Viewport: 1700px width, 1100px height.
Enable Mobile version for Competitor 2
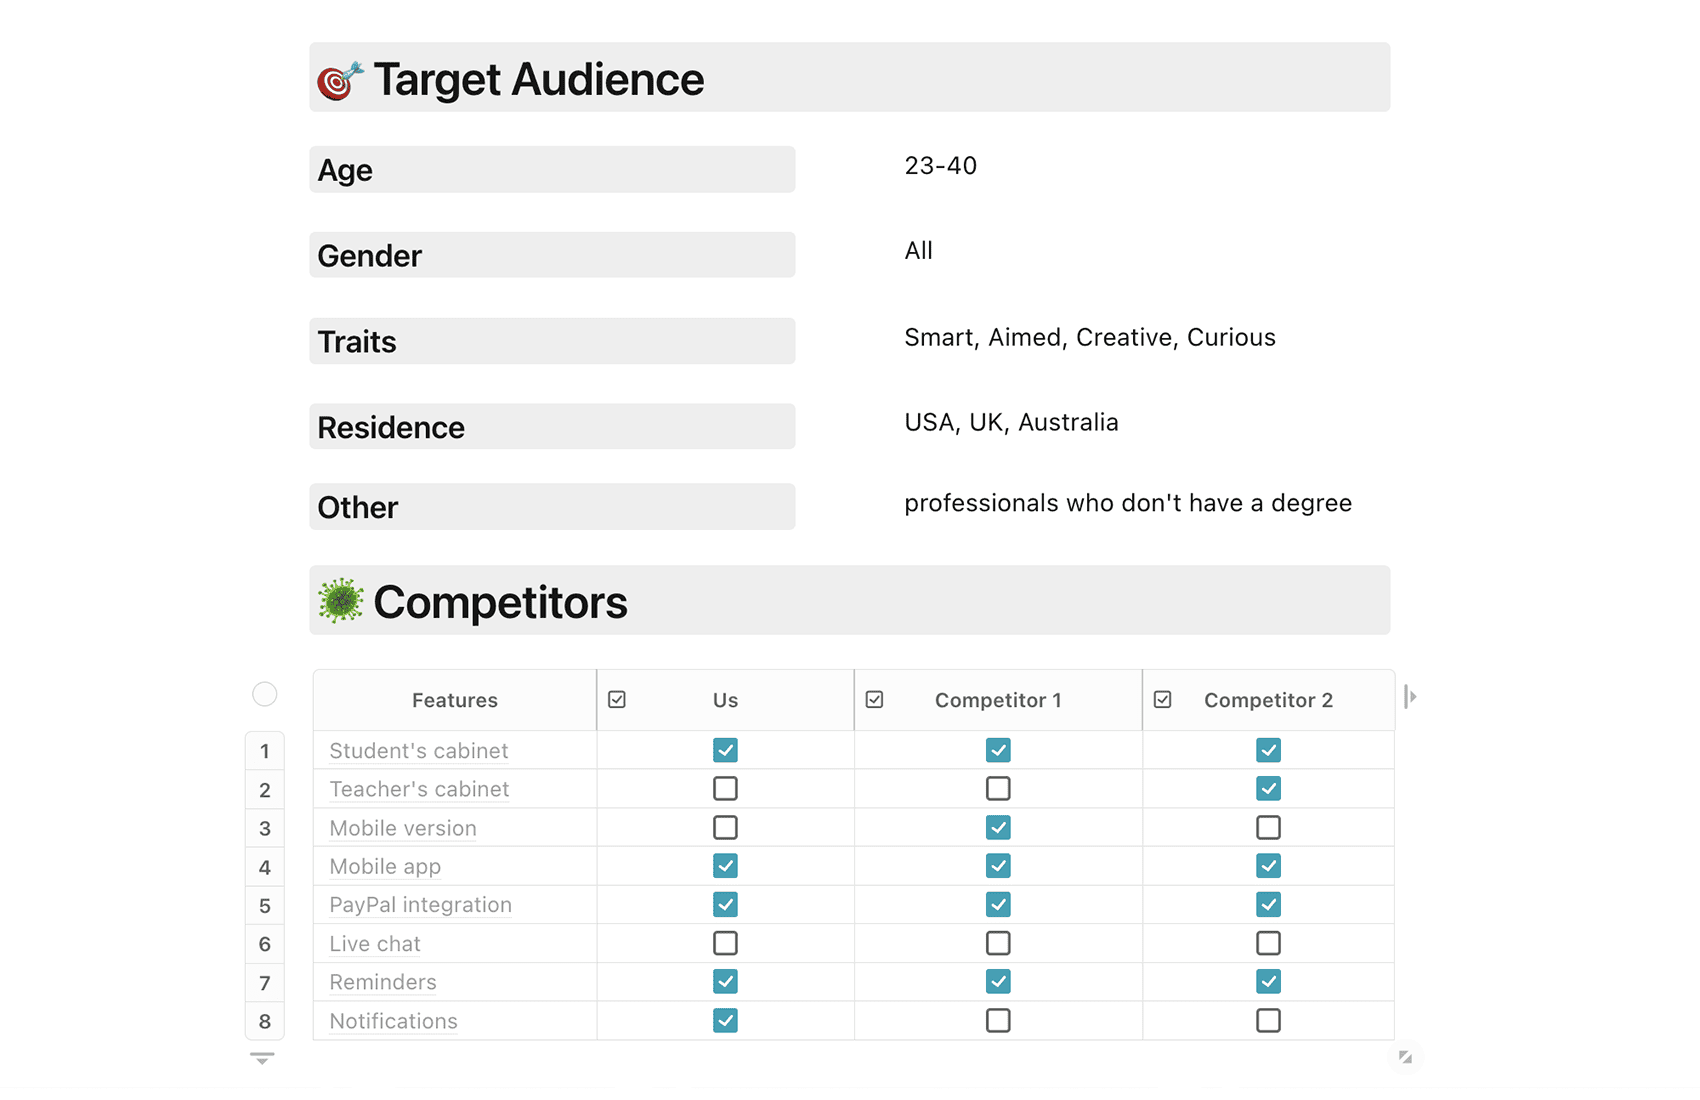[1268, 828]
